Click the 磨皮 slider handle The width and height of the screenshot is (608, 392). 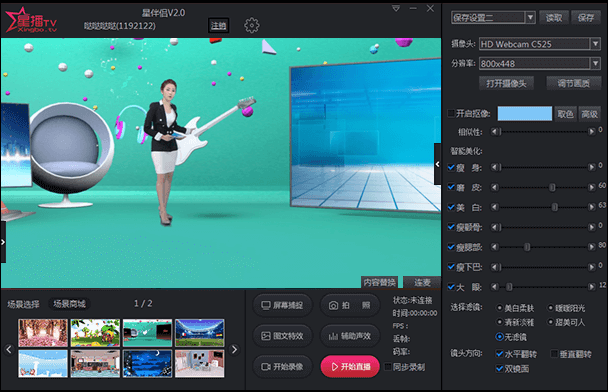pos(552,188)
